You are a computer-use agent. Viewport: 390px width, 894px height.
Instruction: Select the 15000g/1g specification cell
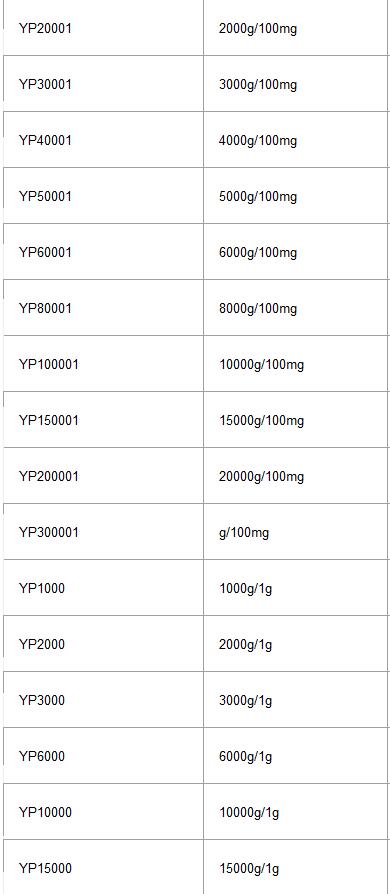(296, 867)
